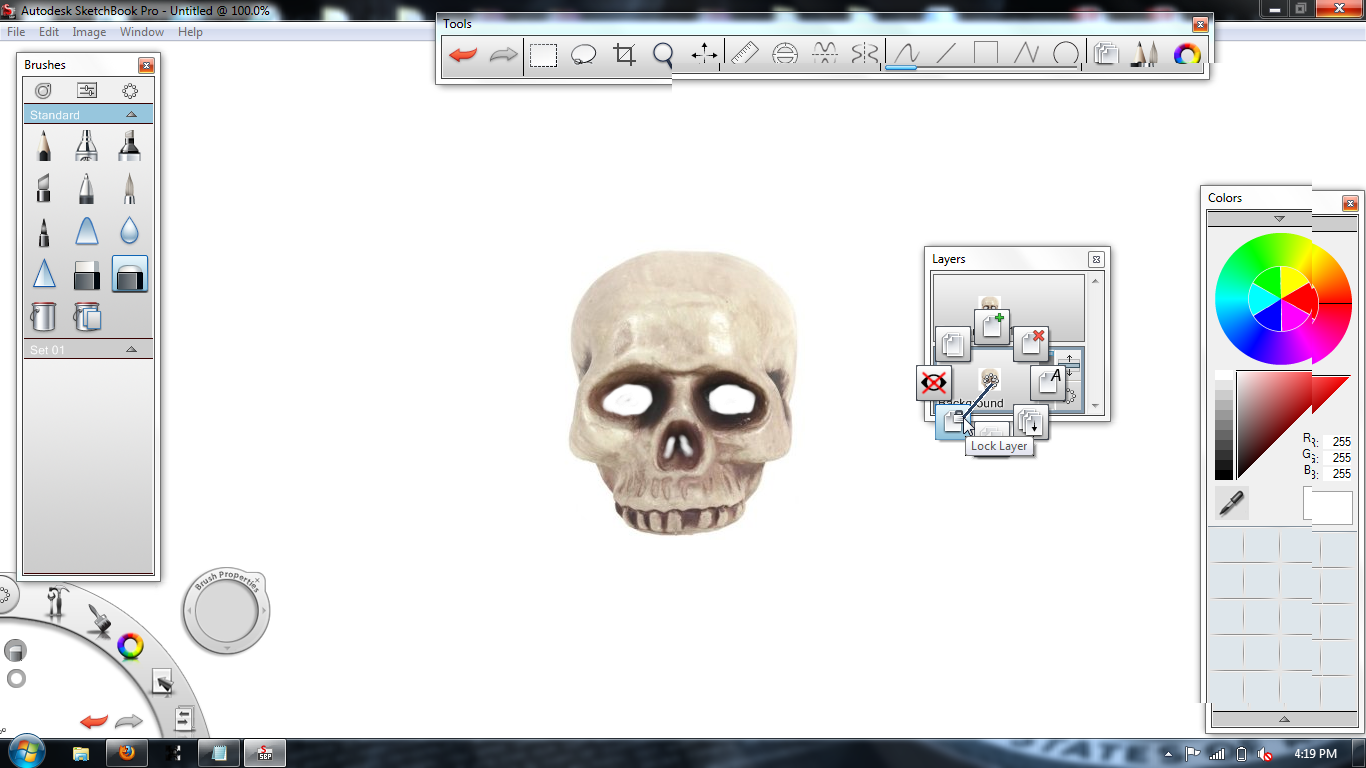Image resolution: width=1366 pixels, height=768 pixels.
Task: Select the Airbrush in Brushes palette
Action: [x=87, y=146]
